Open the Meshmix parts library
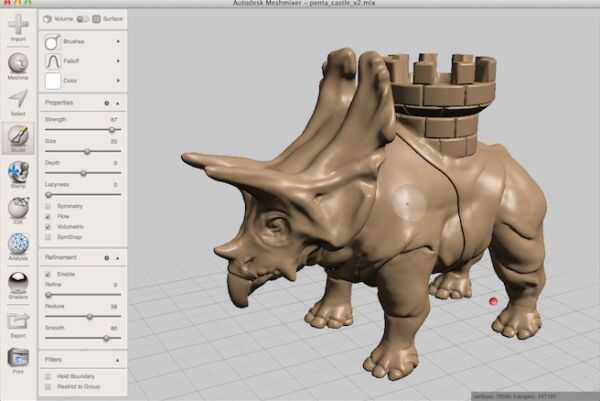 click(18, 66)
